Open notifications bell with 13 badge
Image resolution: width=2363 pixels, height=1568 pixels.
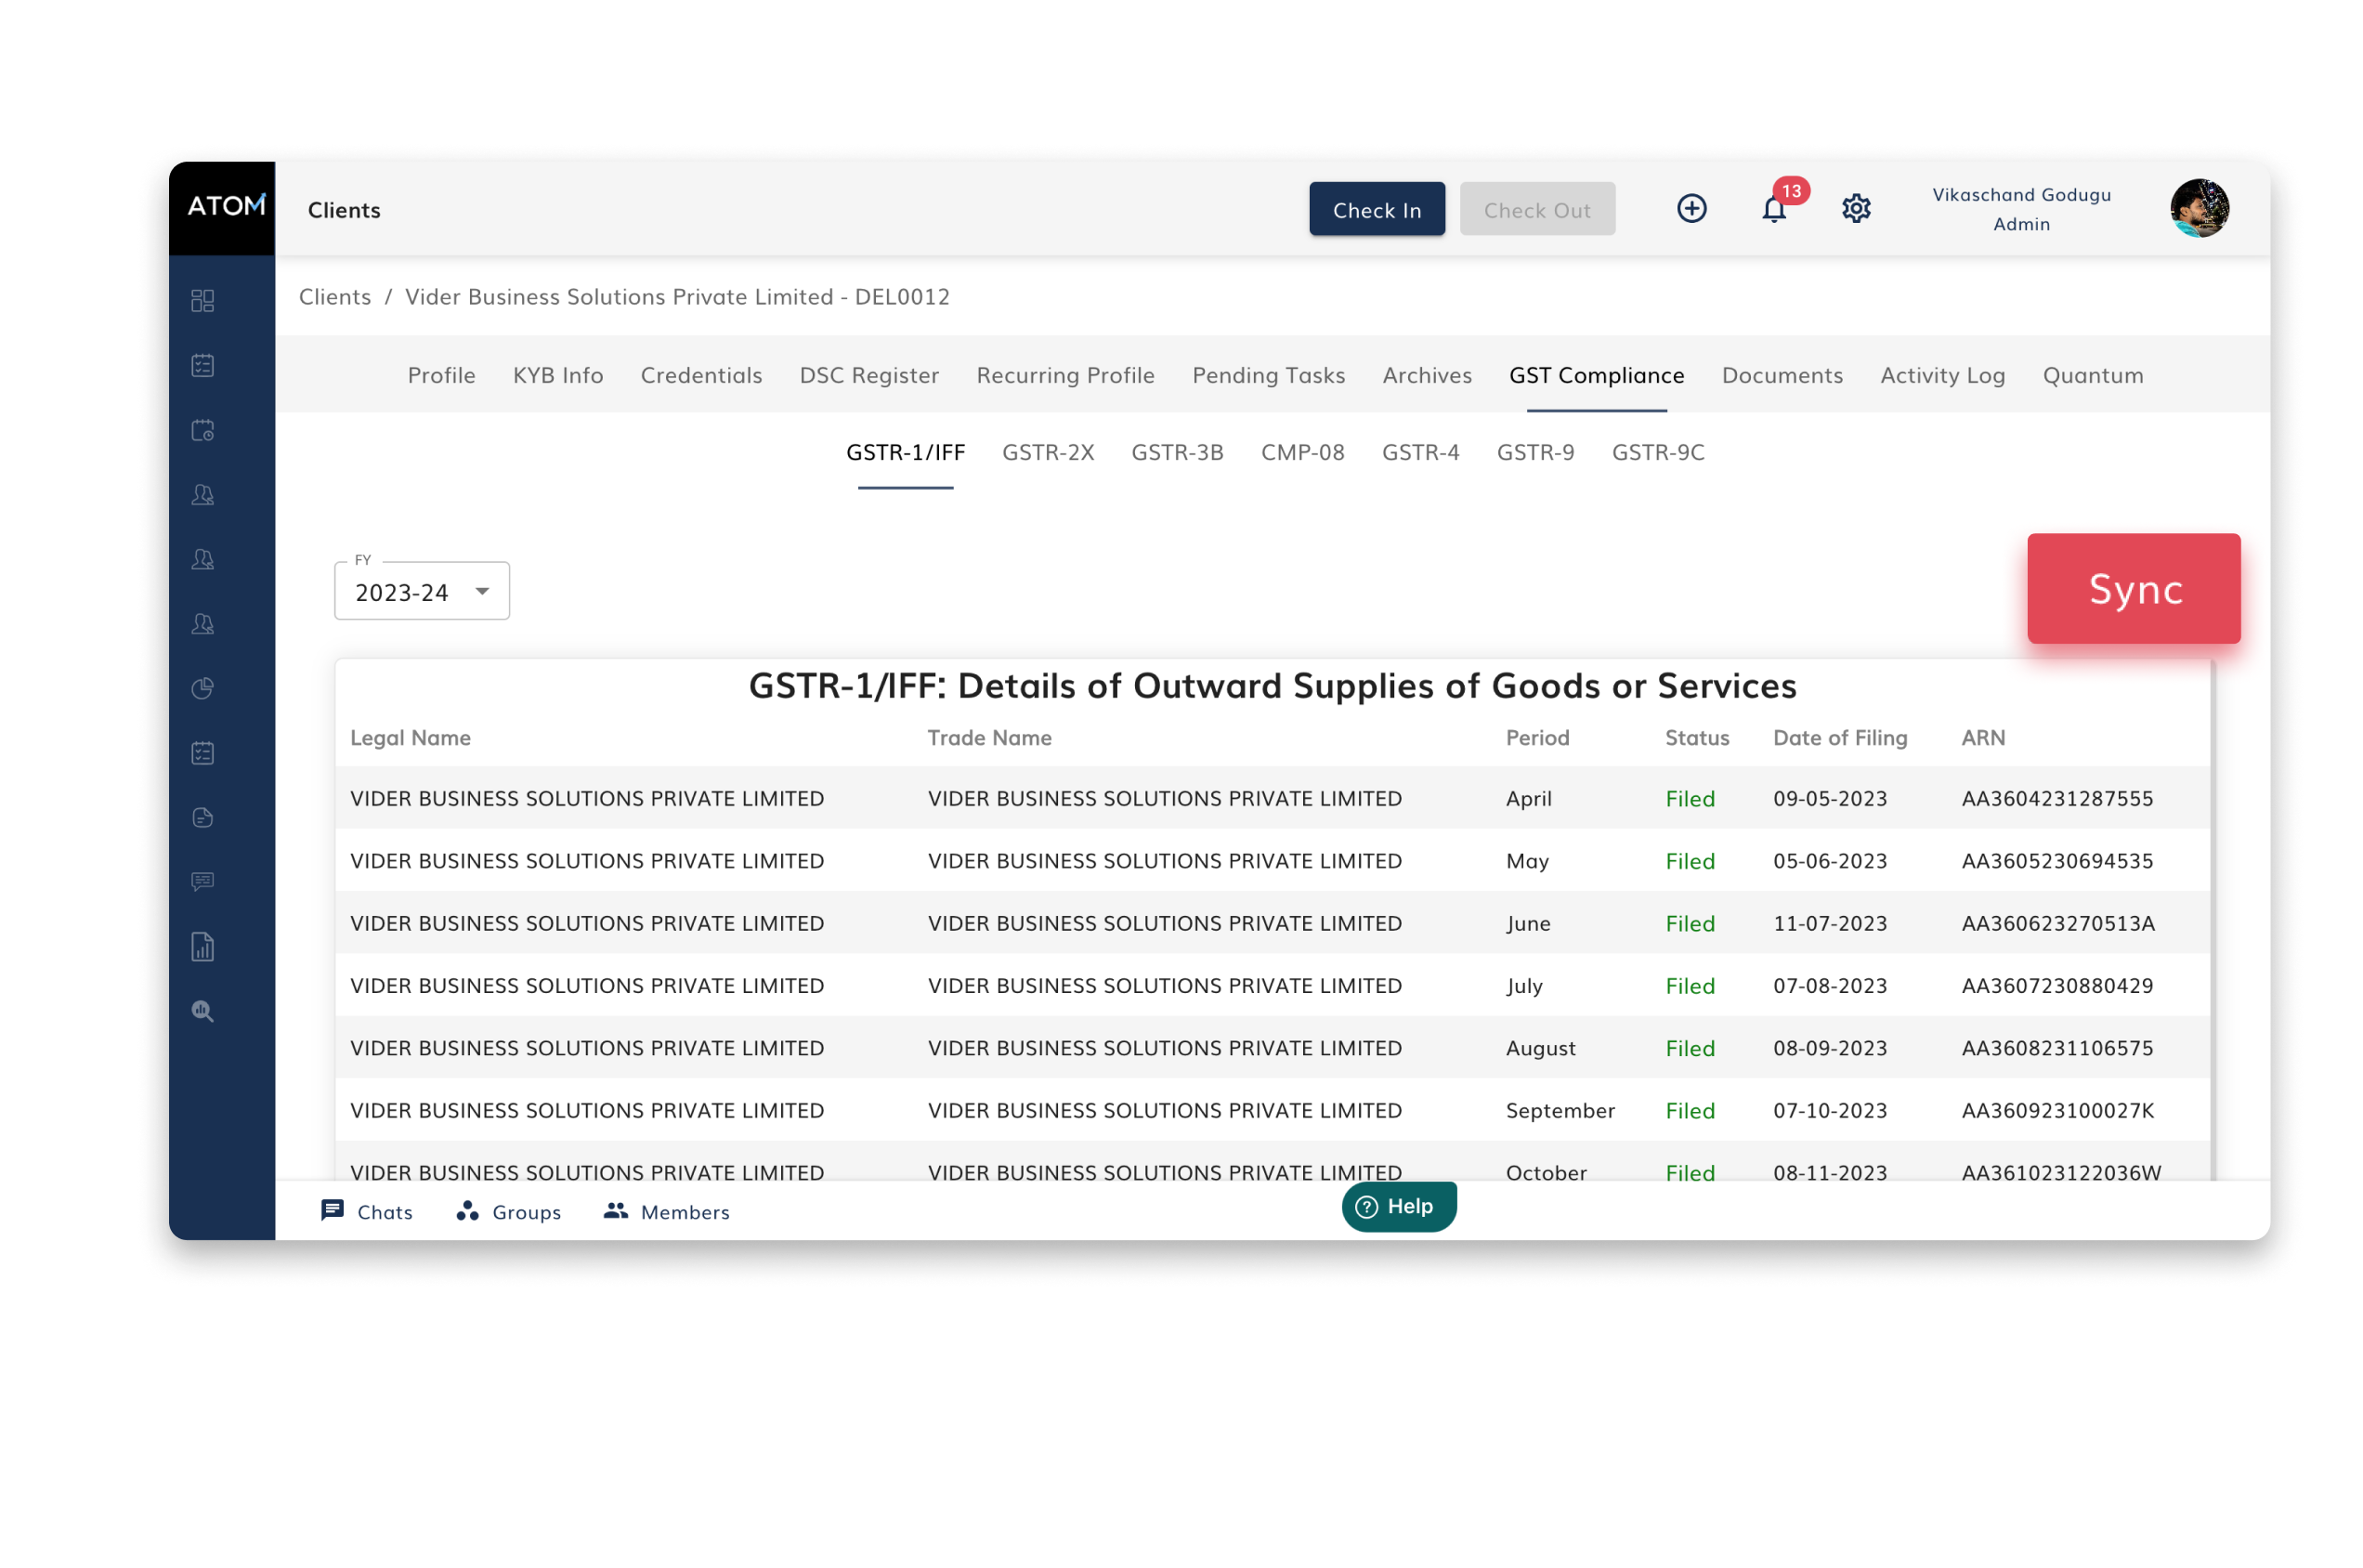[1775, 209]
